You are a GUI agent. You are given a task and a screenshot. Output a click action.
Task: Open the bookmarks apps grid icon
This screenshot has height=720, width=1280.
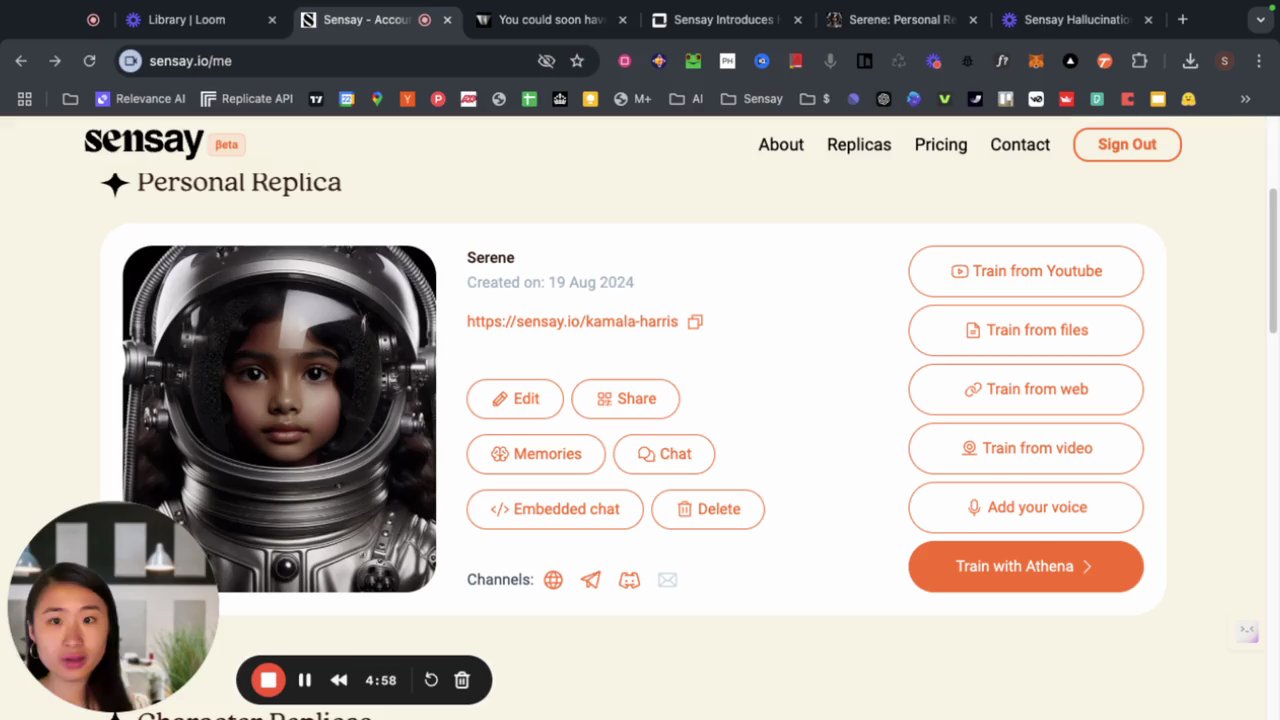click(x=25, y=99)
